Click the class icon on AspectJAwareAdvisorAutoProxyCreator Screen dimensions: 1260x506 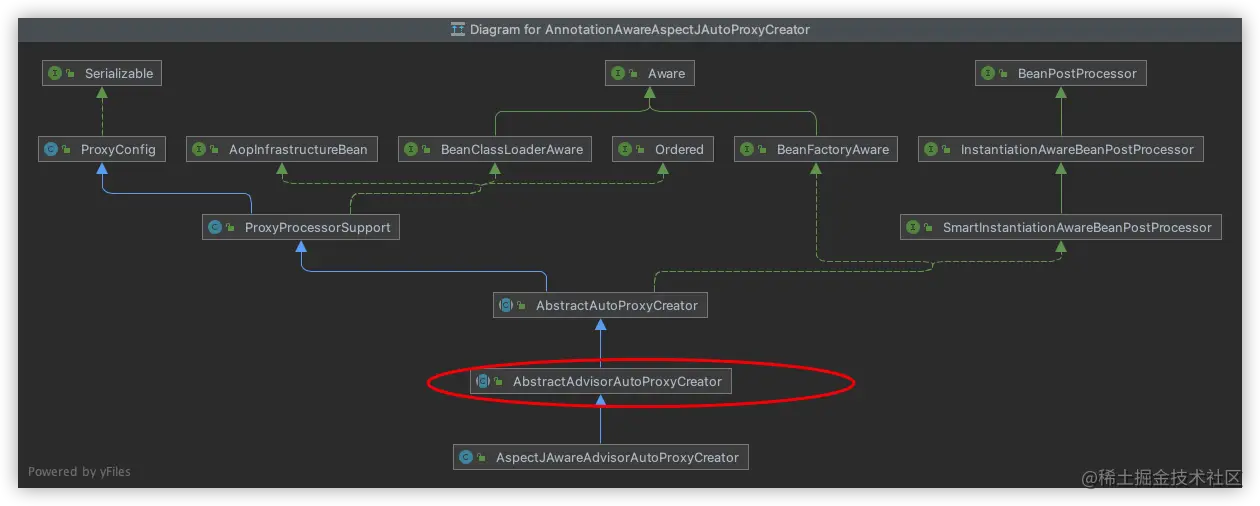tap(466, 457)
